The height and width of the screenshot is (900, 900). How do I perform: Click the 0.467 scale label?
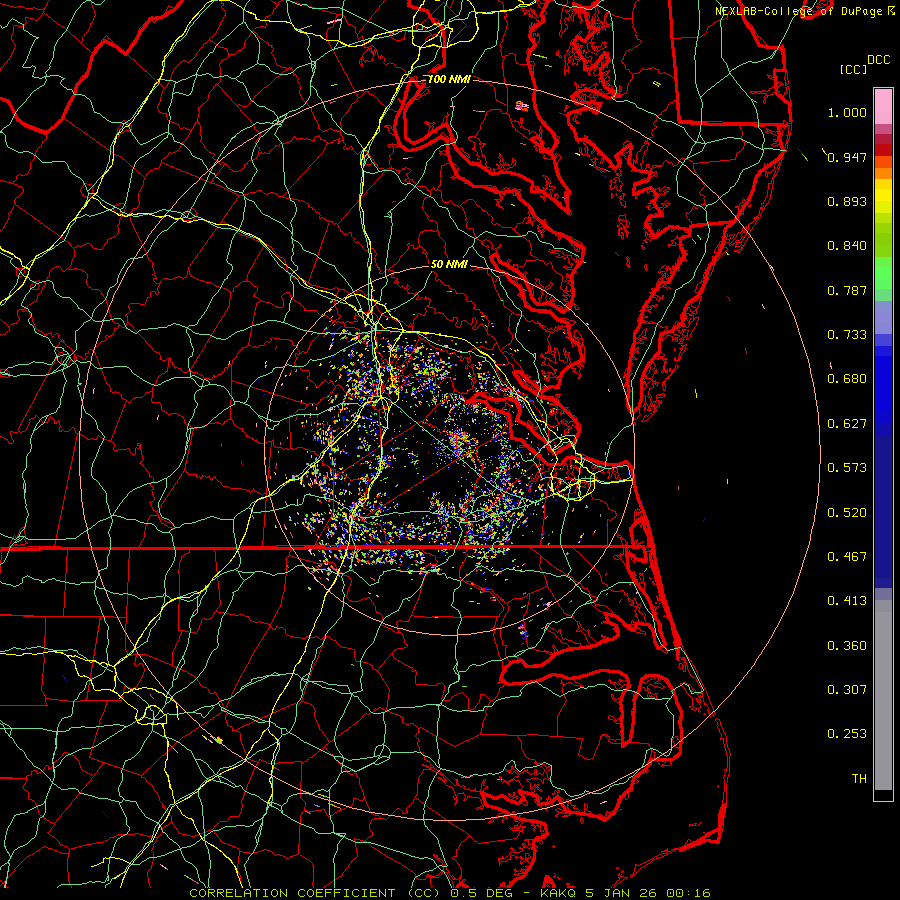(847, 557)
